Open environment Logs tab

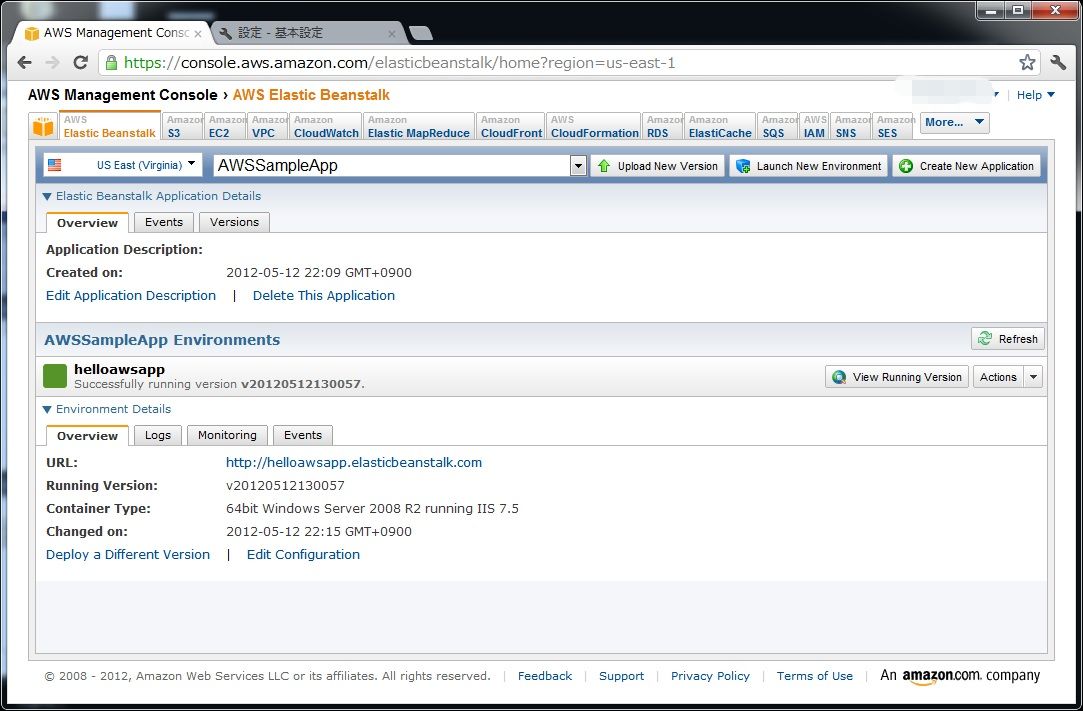pos(157,435)
